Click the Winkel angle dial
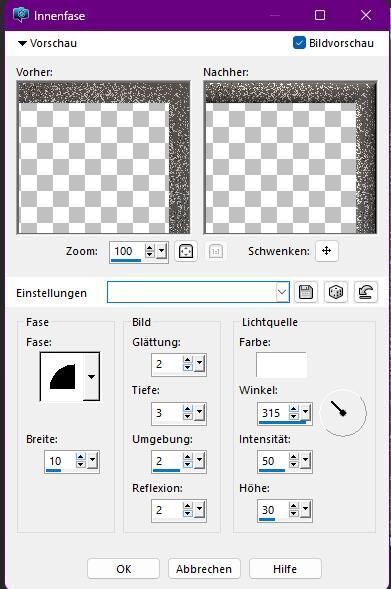 [343, 413]
